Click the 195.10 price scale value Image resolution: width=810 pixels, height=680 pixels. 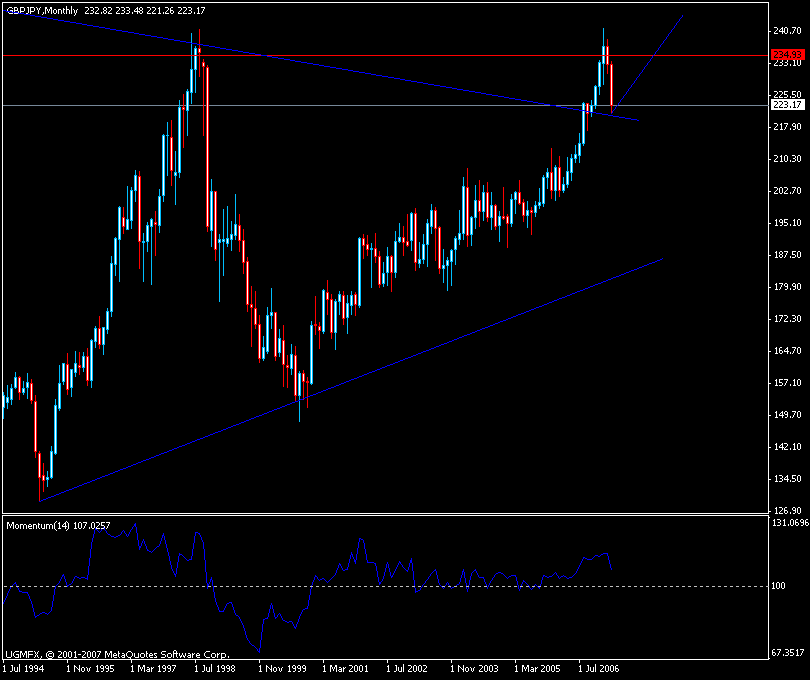[x=788, y=223]
